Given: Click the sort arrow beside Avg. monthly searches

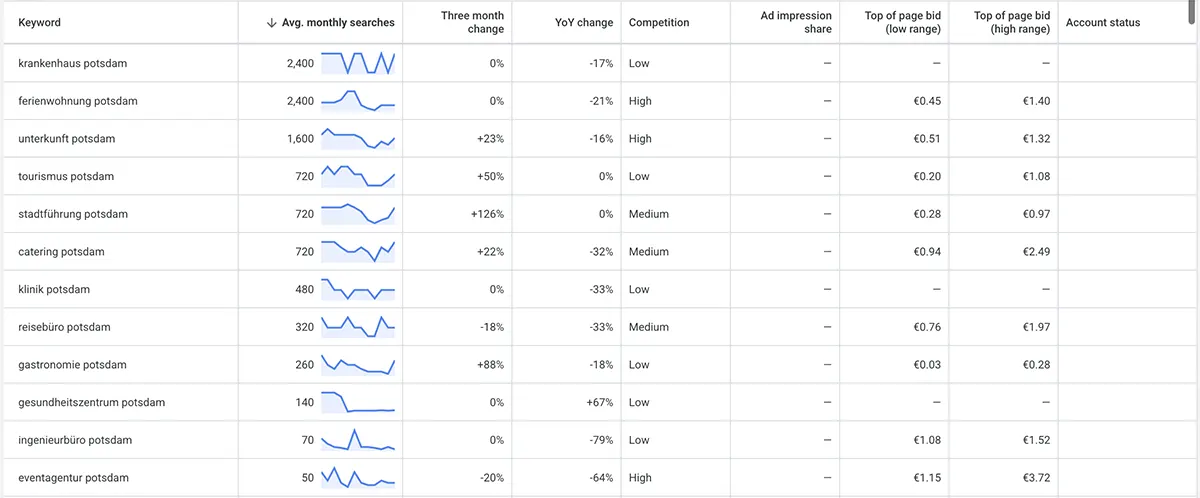Looking at the screenshot, I should (x=272, y=23).
